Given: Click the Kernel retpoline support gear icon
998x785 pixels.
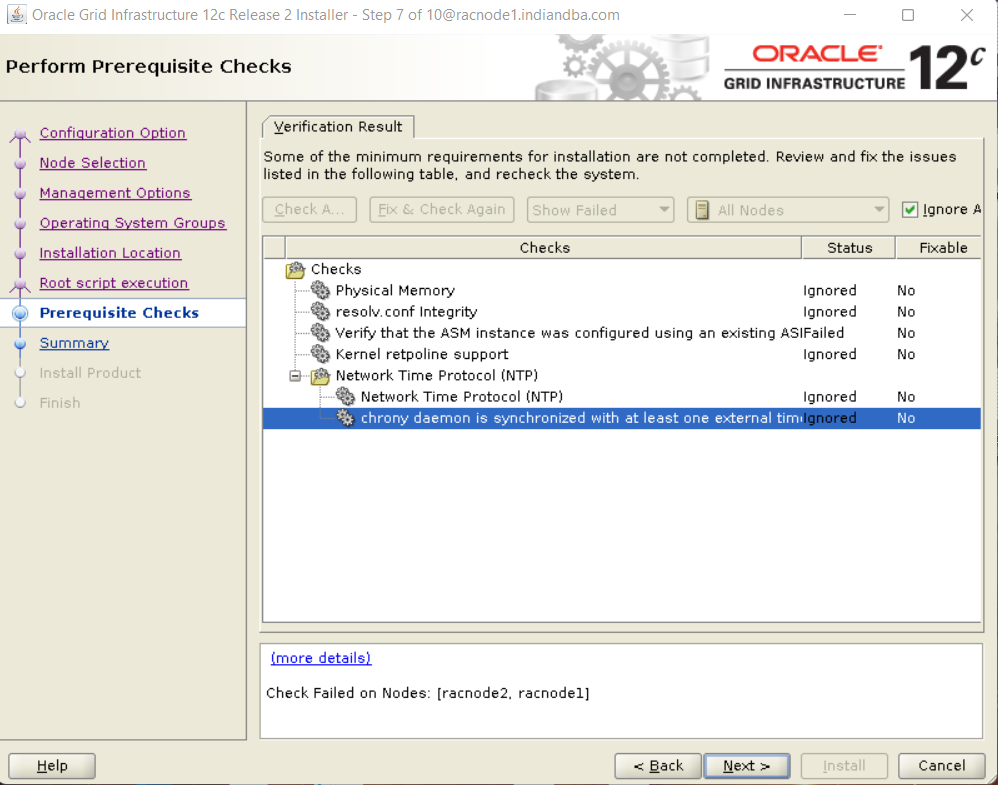Looking at the screenshot, I should coord(320,354).
